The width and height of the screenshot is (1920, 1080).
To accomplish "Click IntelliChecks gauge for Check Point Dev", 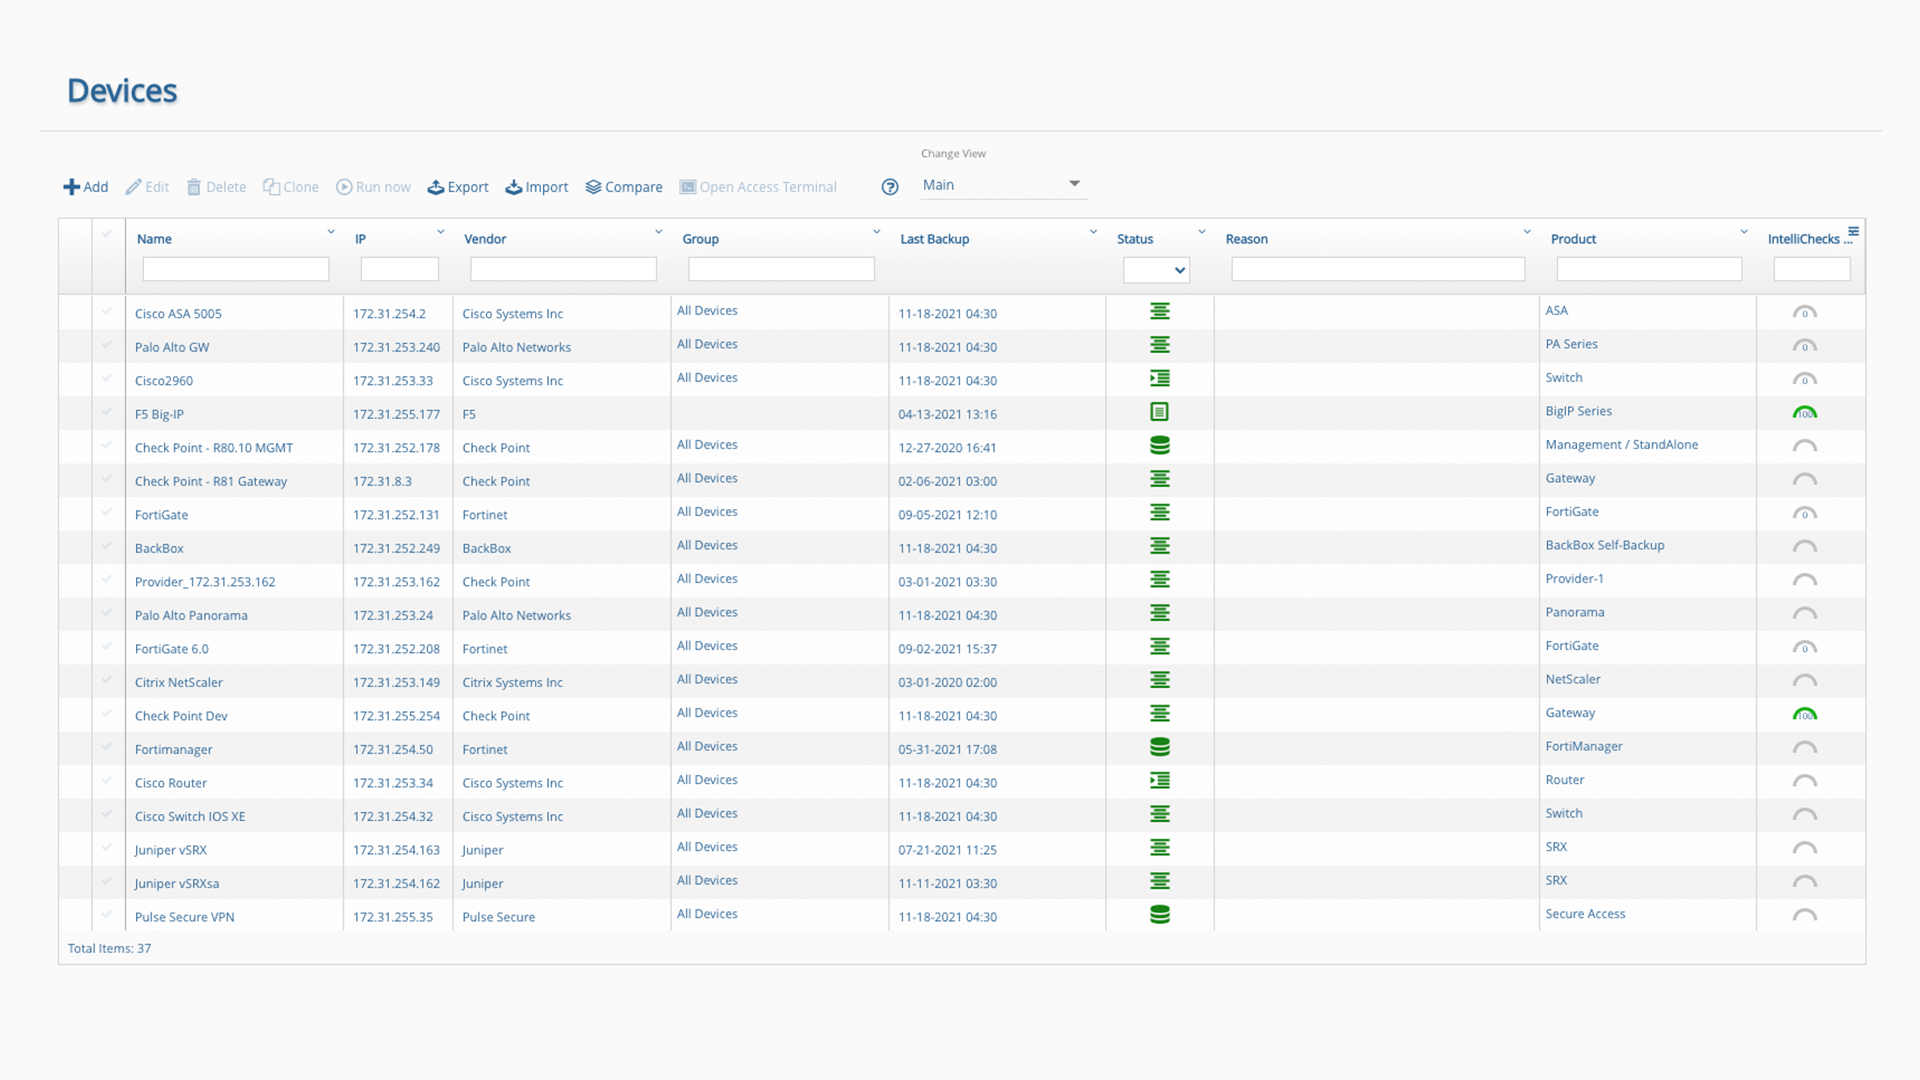I will pyautogui.click(x=1805, y=714).
